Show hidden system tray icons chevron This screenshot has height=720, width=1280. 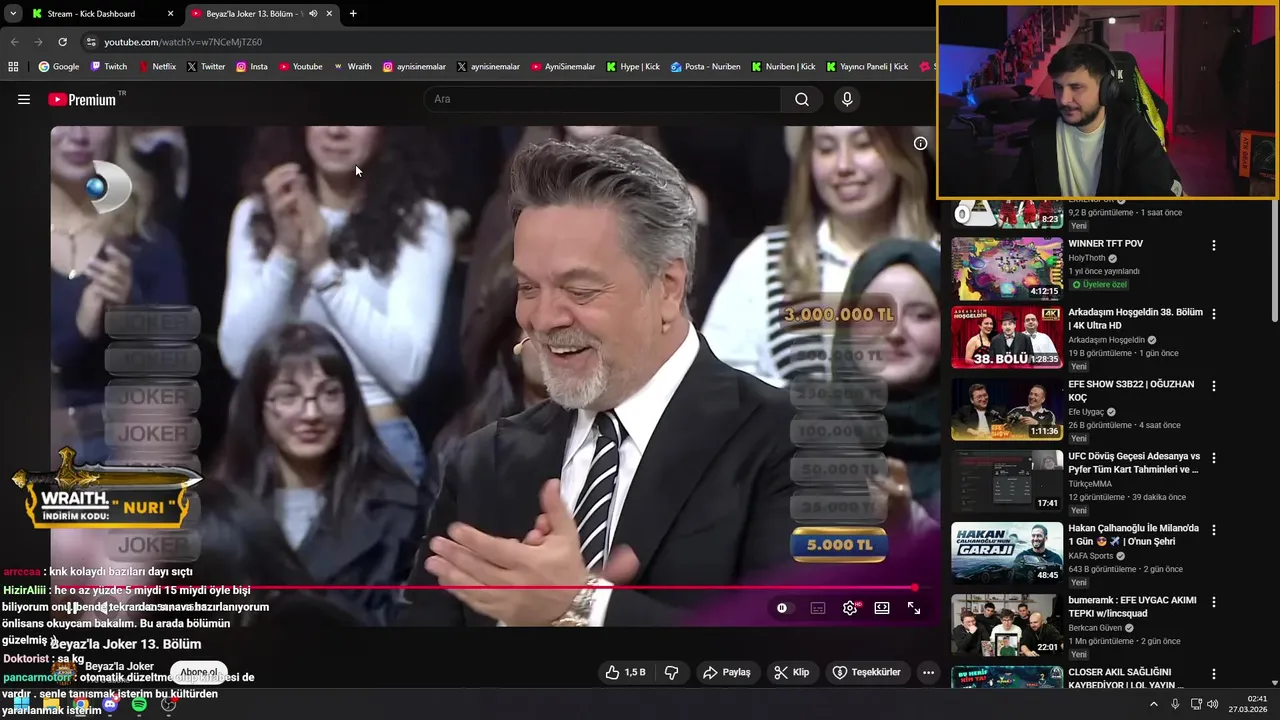1153,705
